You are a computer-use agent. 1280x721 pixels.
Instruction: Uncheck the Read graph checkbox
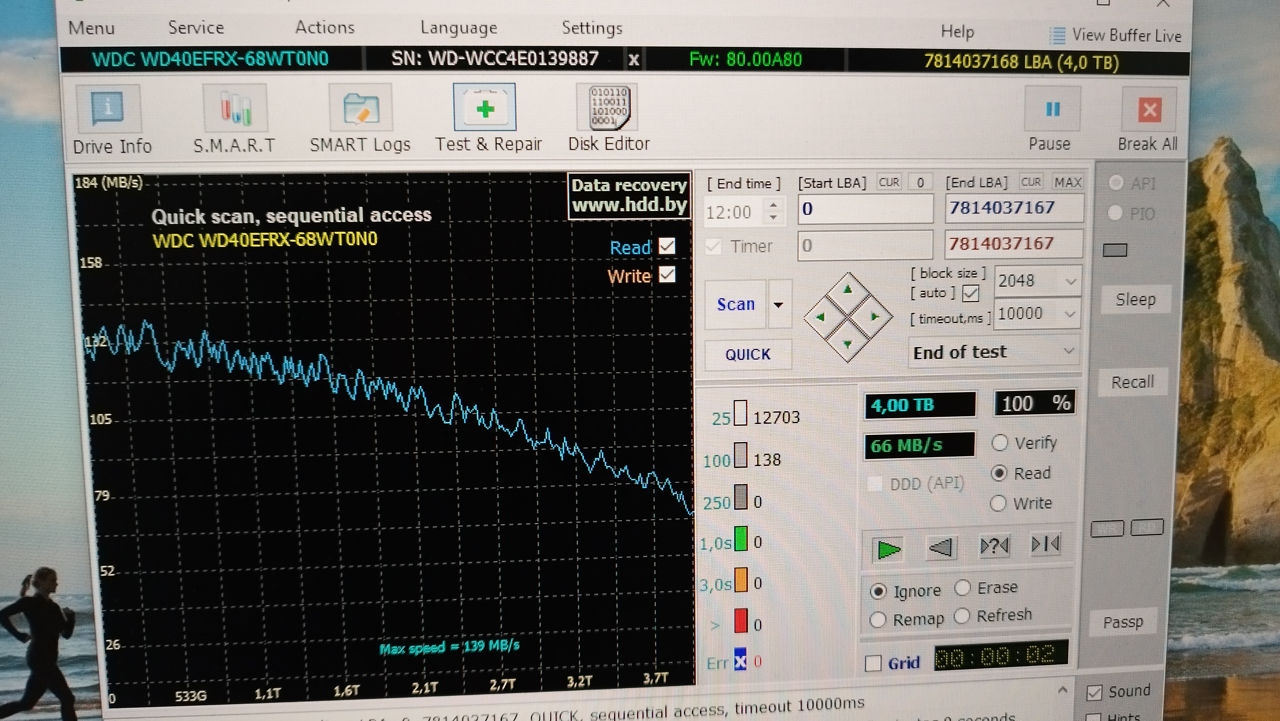click(667, 246)
